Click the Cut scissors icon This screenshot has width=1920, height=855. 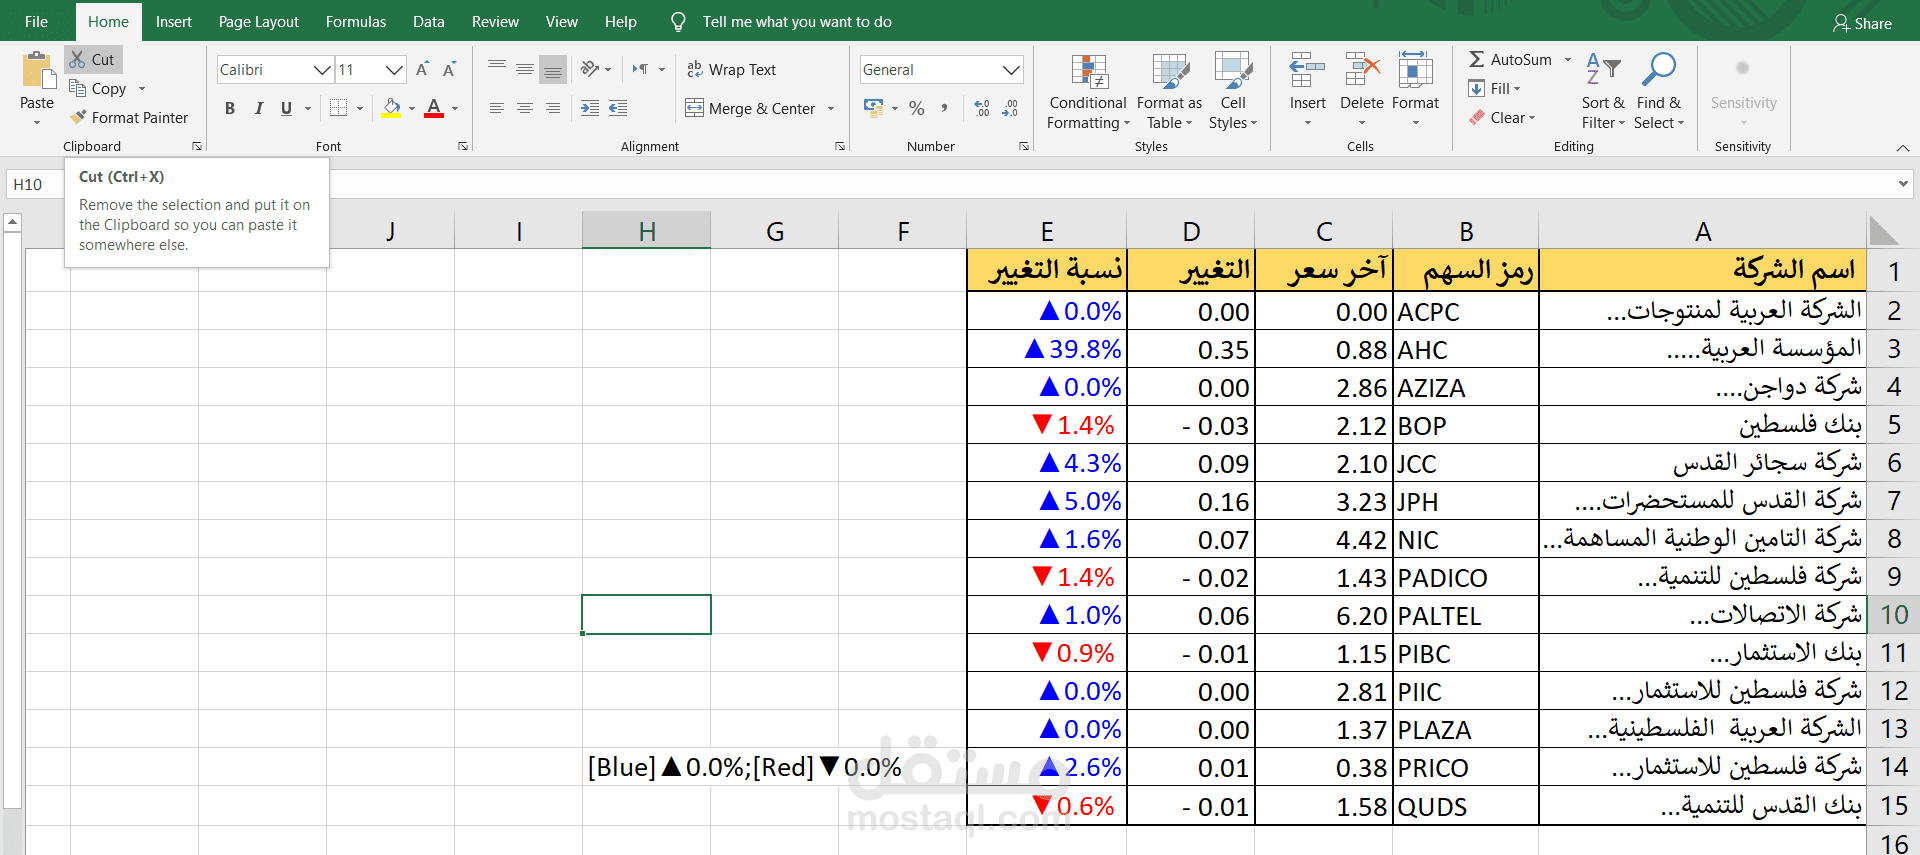point(78,60)
